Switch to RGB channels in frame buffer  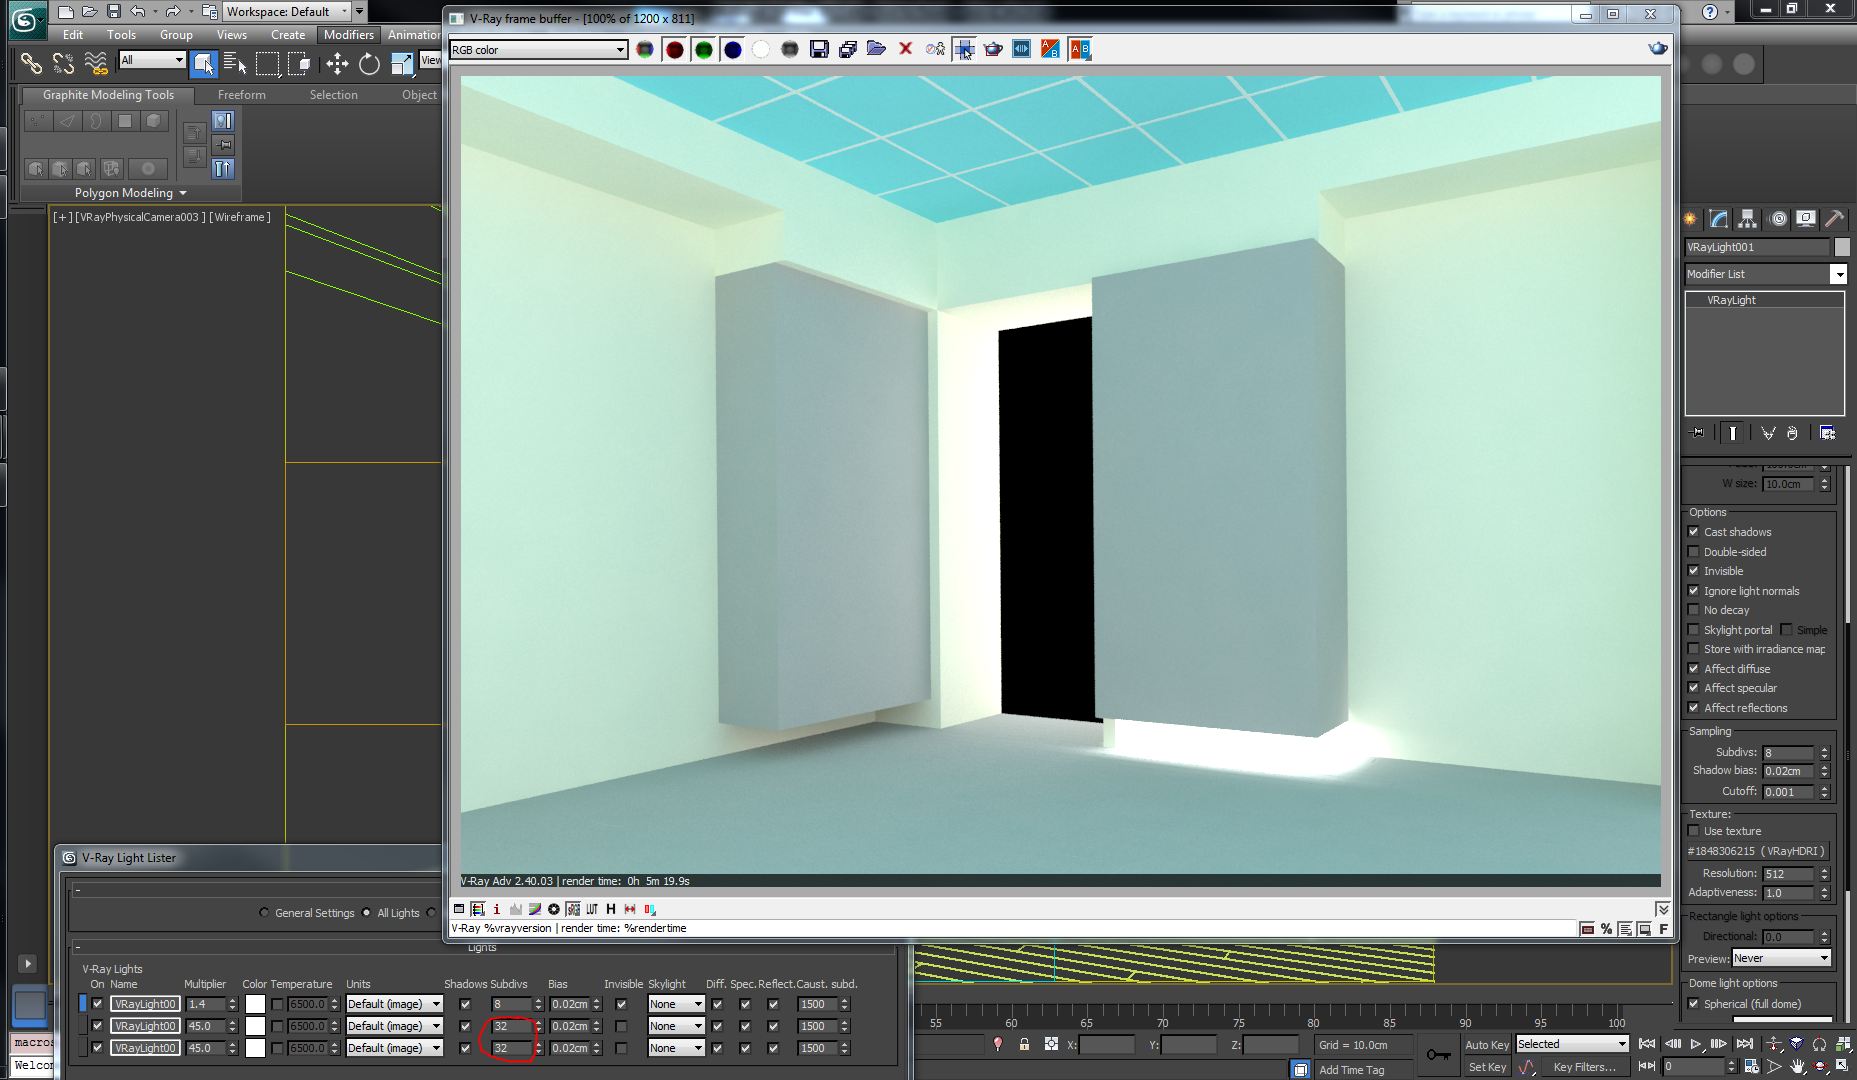point(645,49)
